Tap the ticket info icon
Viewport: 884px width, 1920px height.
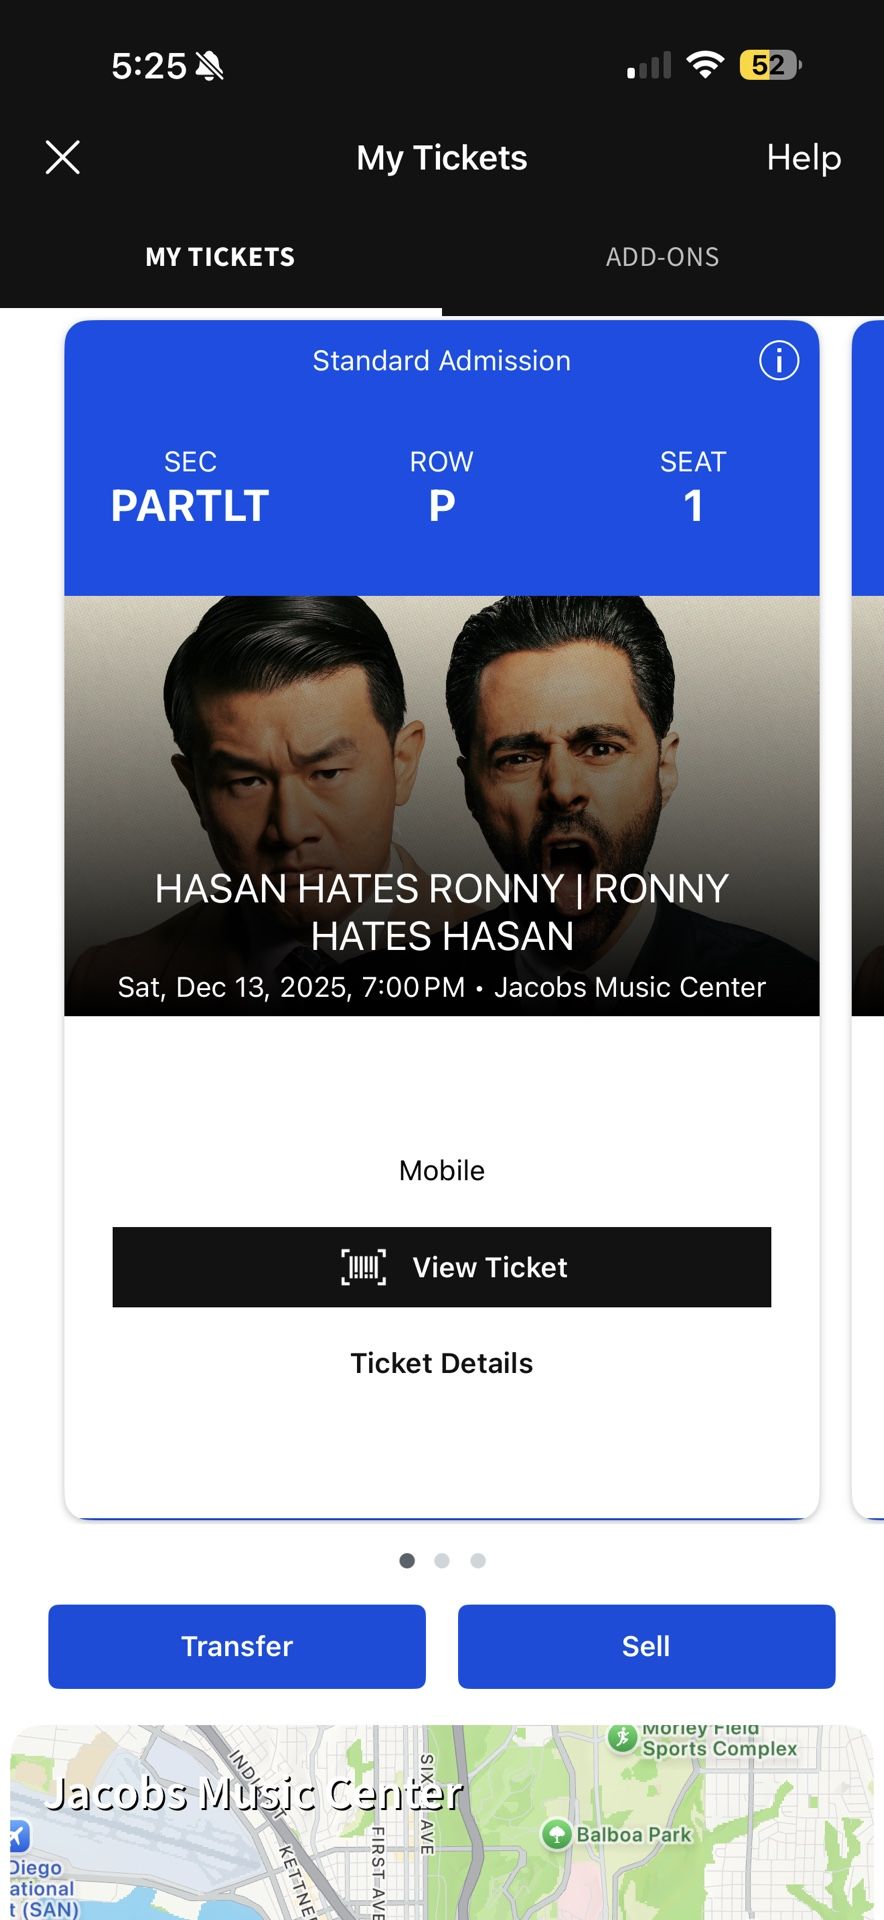coord(779,360)
